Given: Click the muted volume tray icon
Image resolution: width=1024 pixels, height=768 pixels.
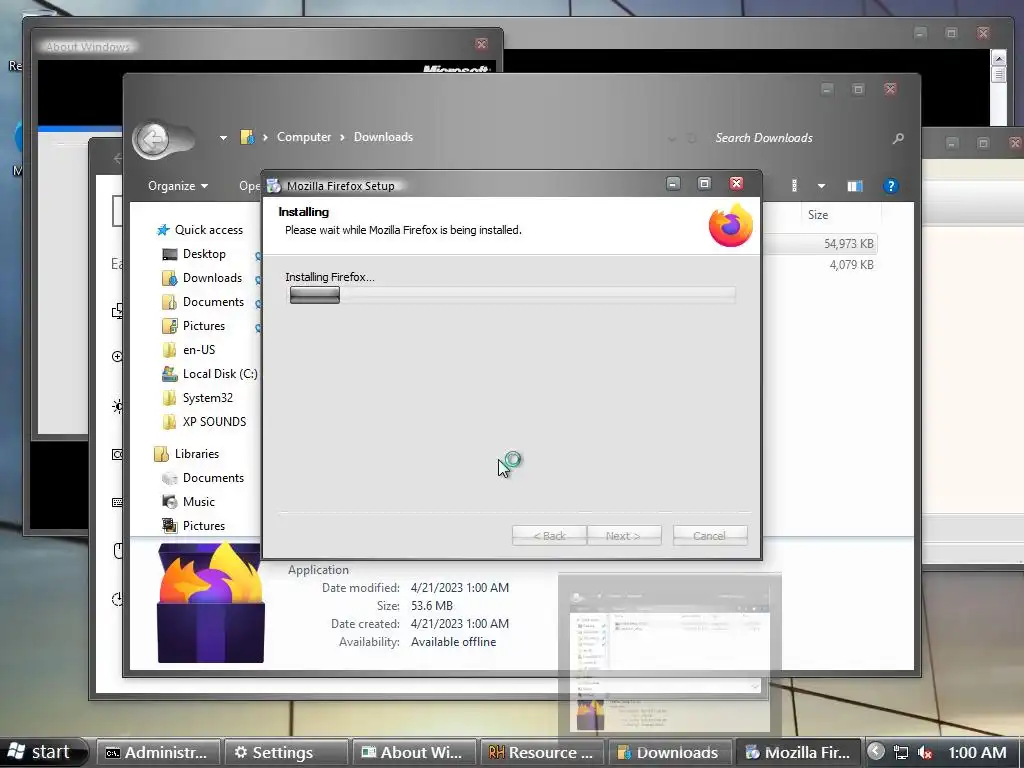Looking at the screenshot, I should pyautogui.click(x=925, y=753).
